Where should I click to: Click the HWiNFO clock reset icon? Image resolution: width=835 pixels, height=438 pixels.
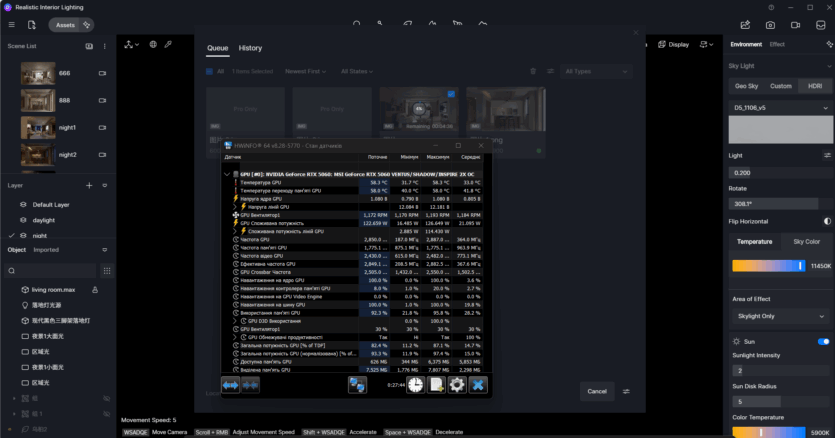point(414,385)
